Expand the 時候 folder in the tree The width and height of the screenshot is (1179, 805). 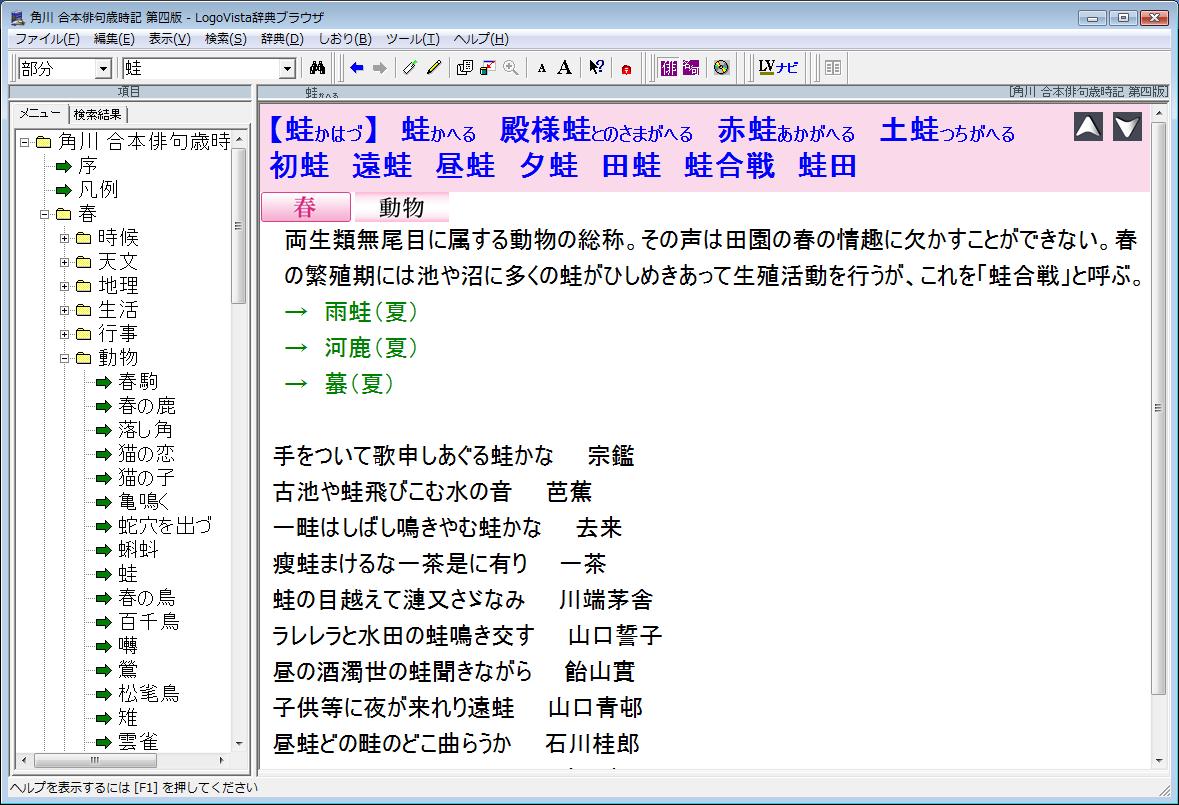tap(64, 238)
